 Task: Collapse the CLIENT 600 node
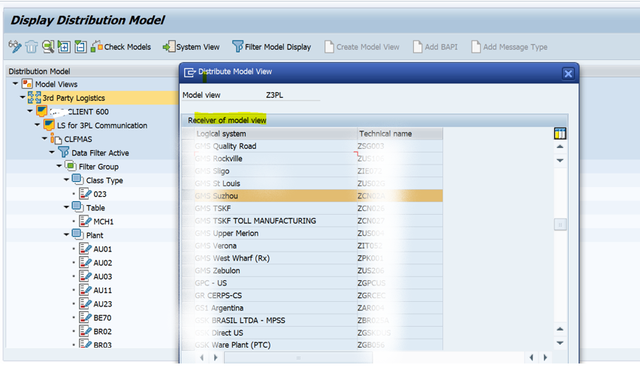(30, 111)
